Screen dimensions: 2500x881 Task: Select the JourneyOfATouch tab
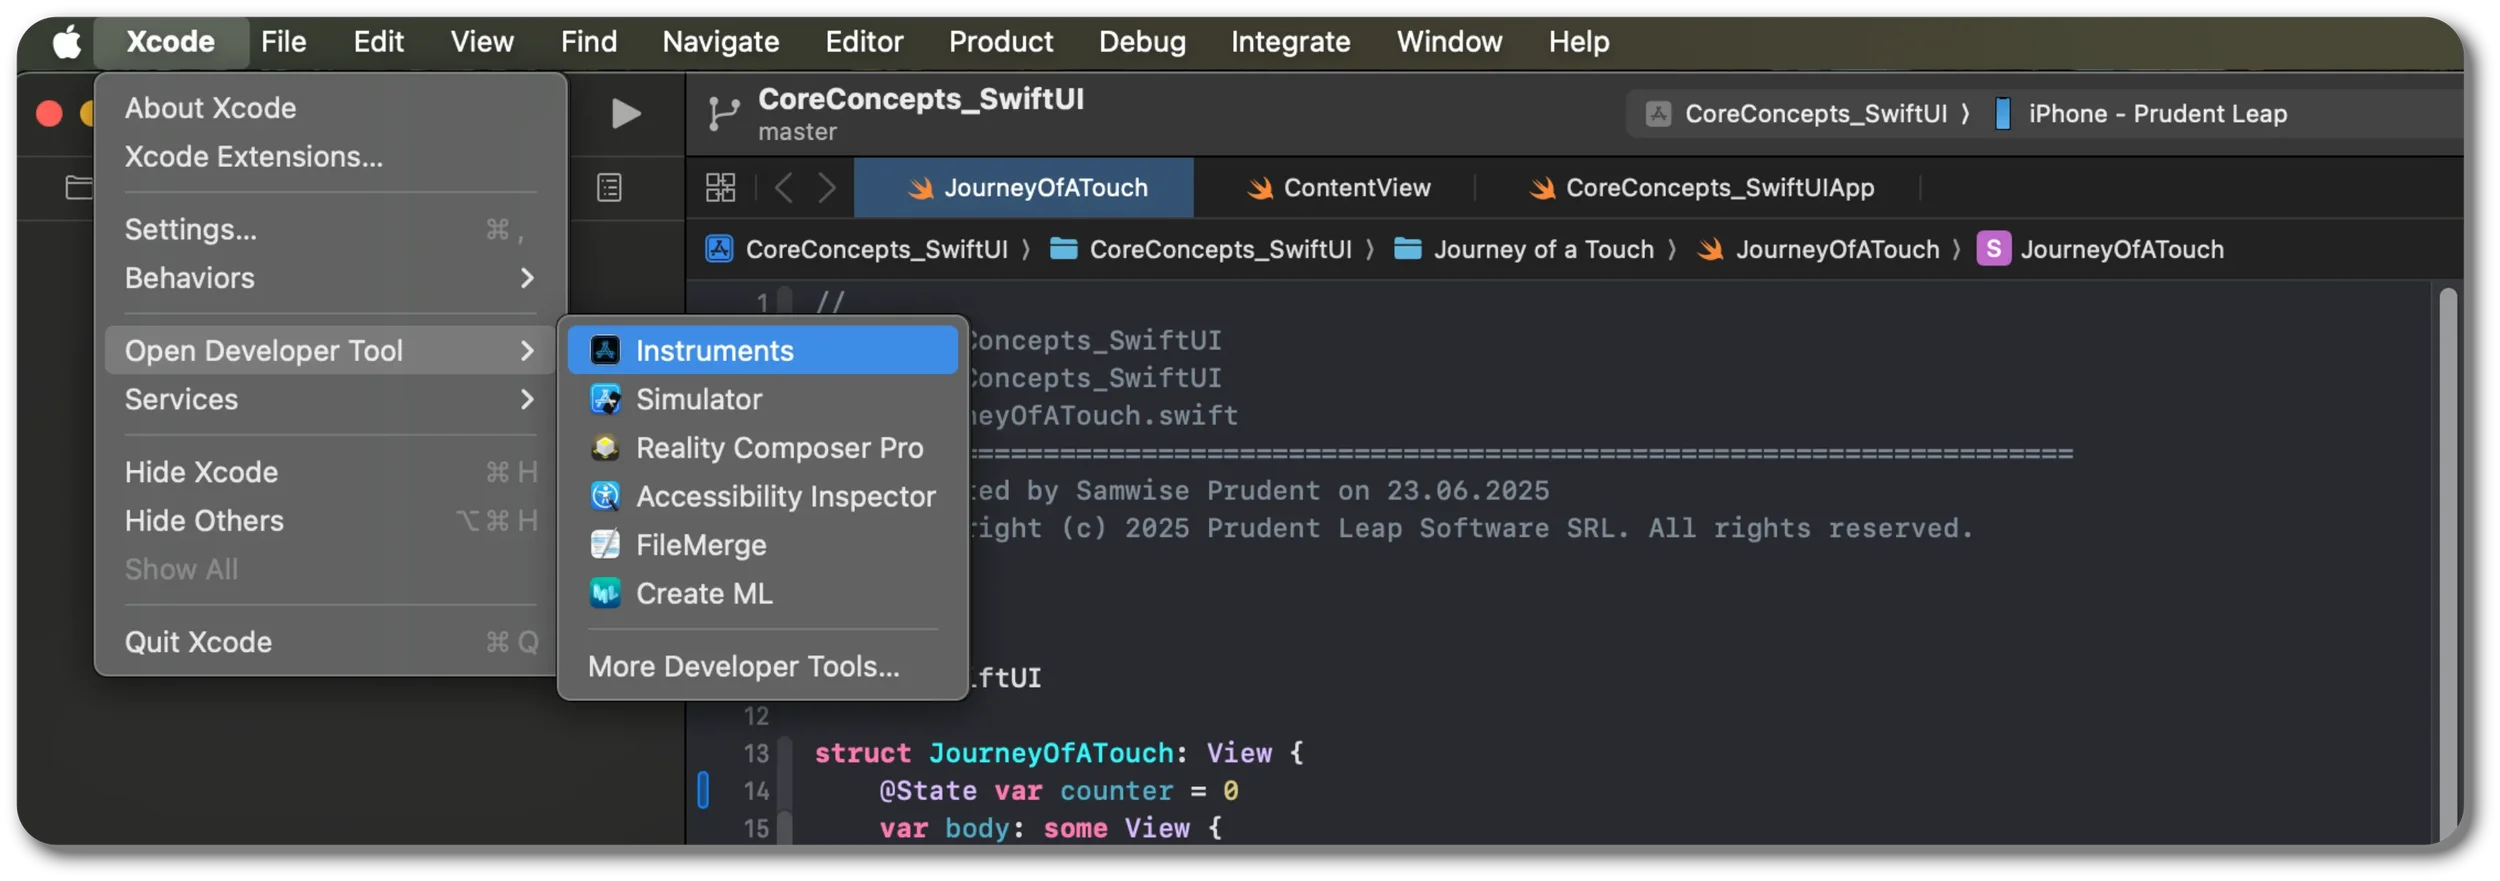click(1023, 188)
